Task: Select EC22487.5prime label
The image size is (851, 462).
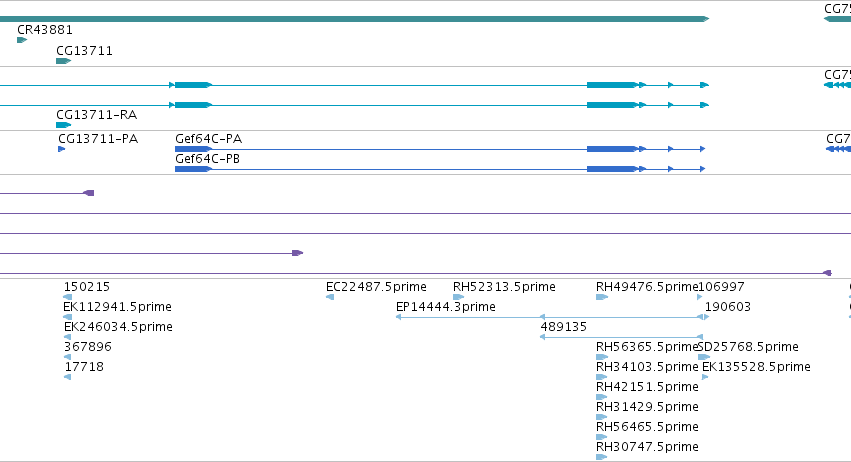Action: [x=376, y=287]
